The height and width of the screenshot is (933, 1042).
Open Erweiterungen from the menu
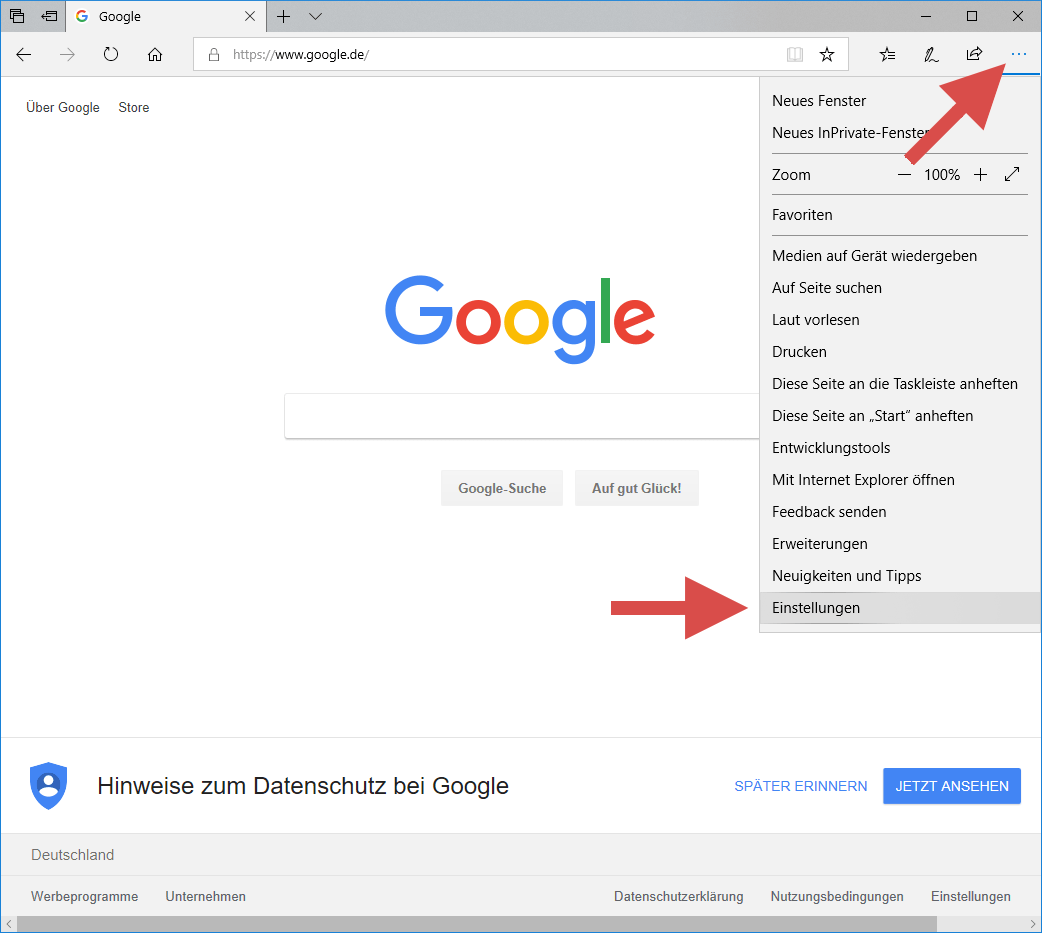point(900,544)
